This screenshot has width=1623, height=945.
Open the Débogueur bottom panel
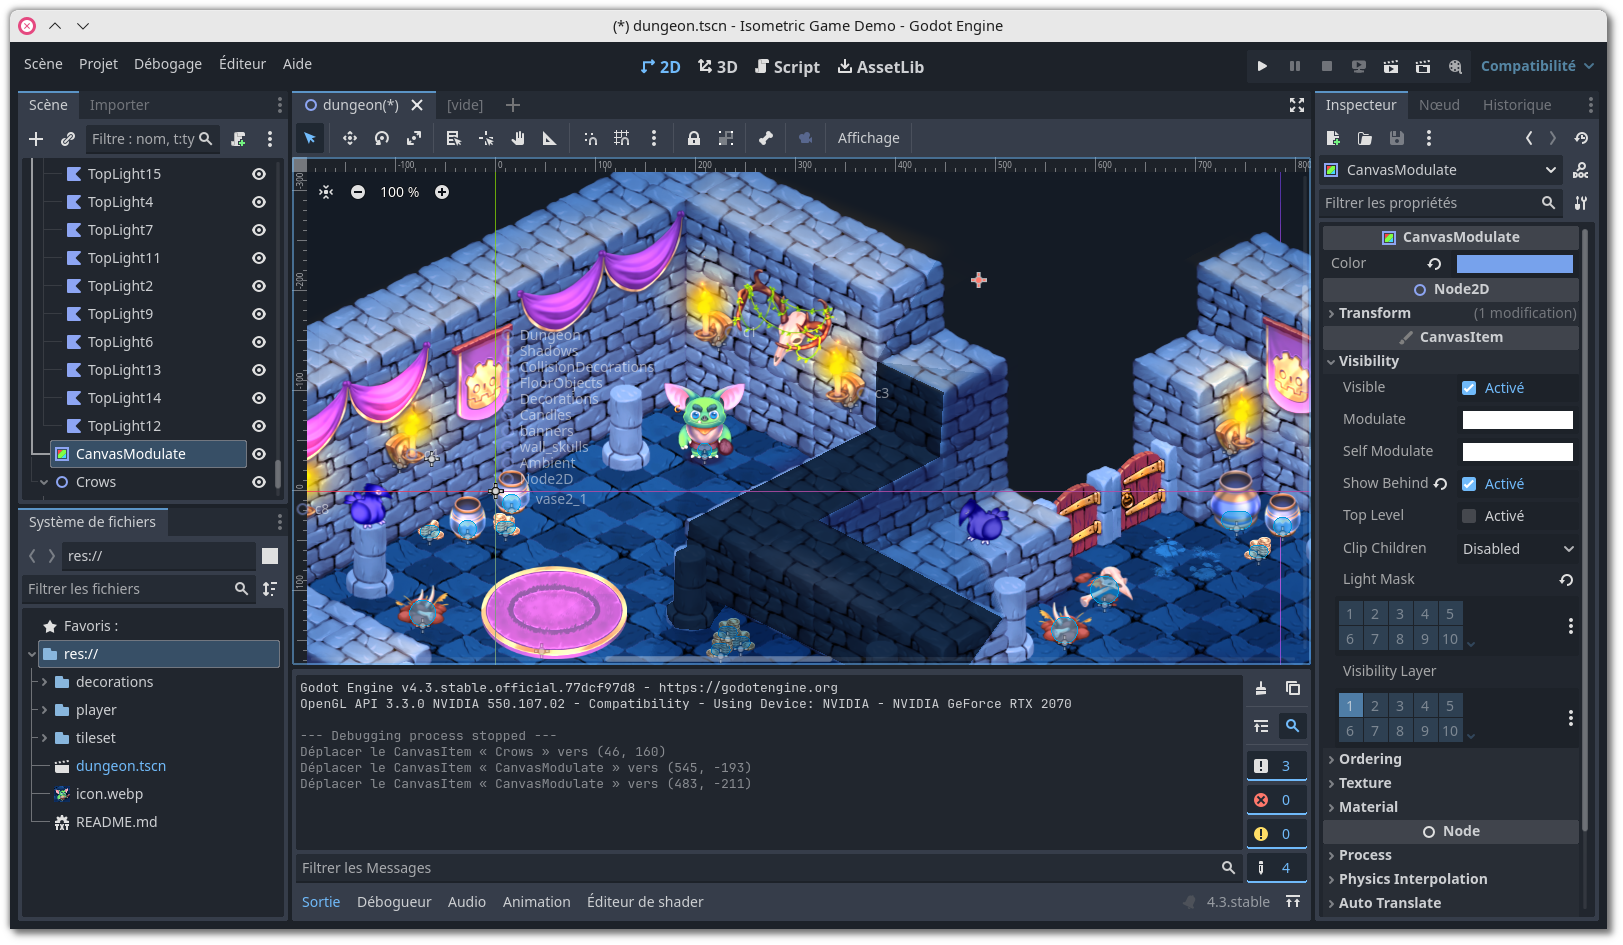[394, 902]
